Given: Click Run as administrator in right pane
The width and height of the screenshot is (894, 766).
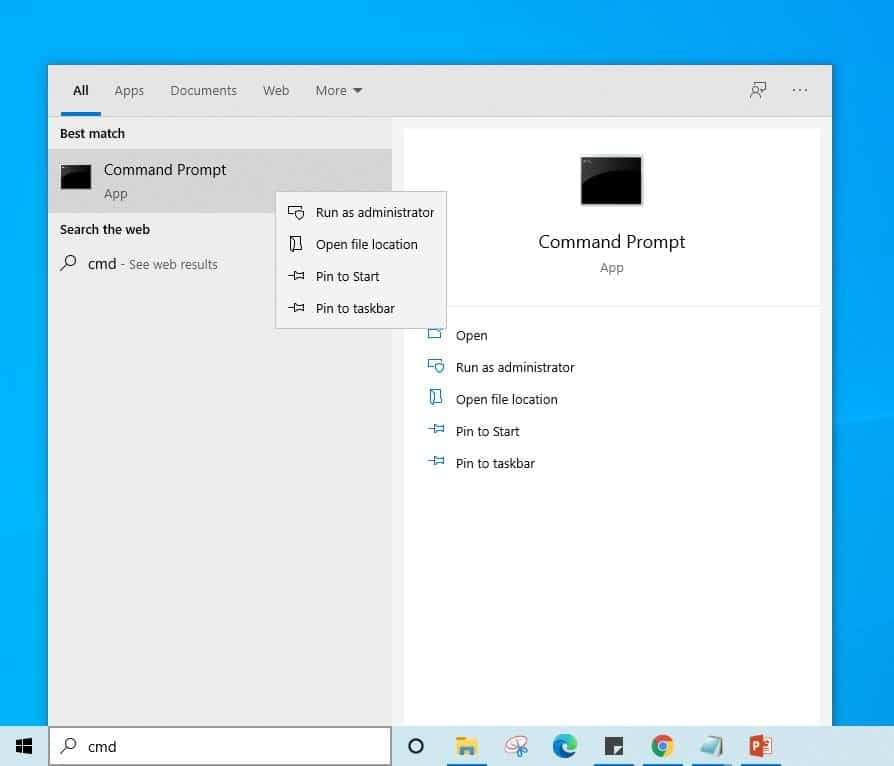Looking at the screenshot, I should [x=515, y=367].
